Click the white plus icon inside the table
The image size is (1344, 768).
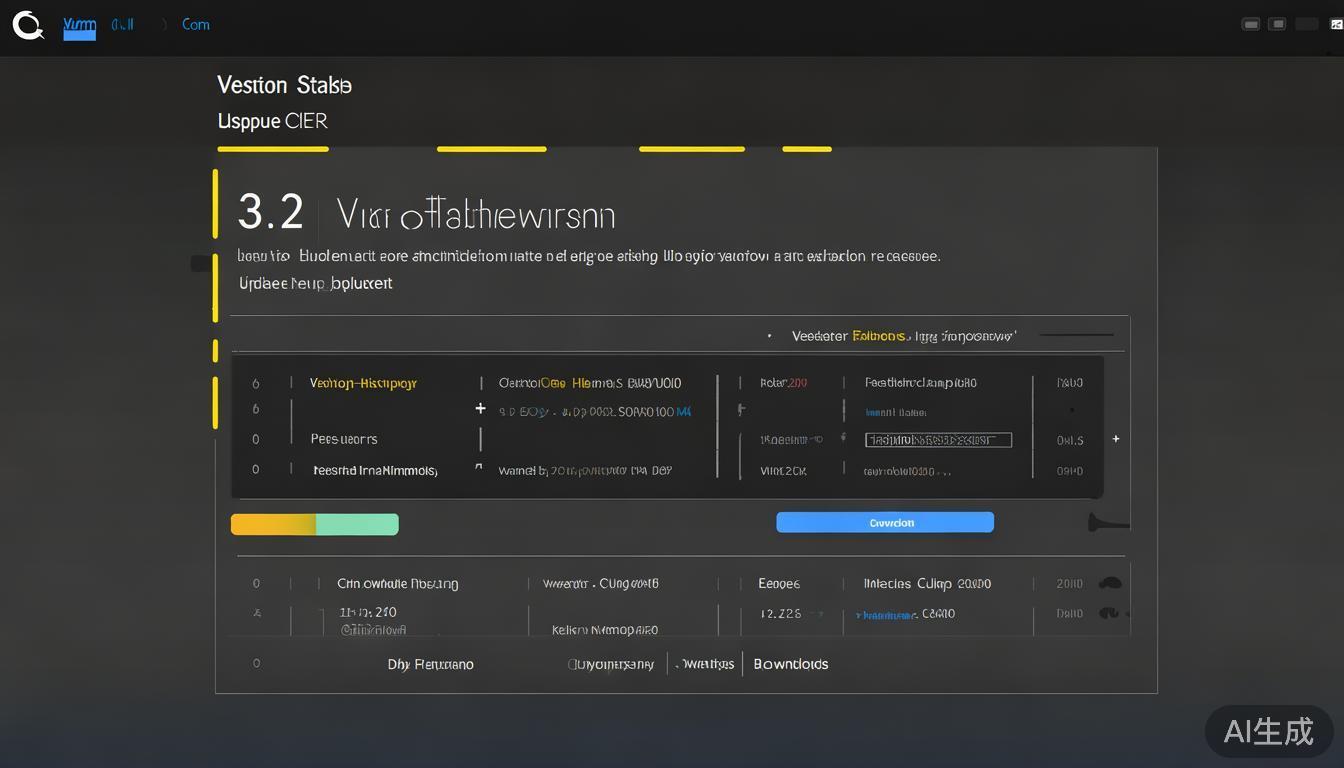(x=480, y=408)
